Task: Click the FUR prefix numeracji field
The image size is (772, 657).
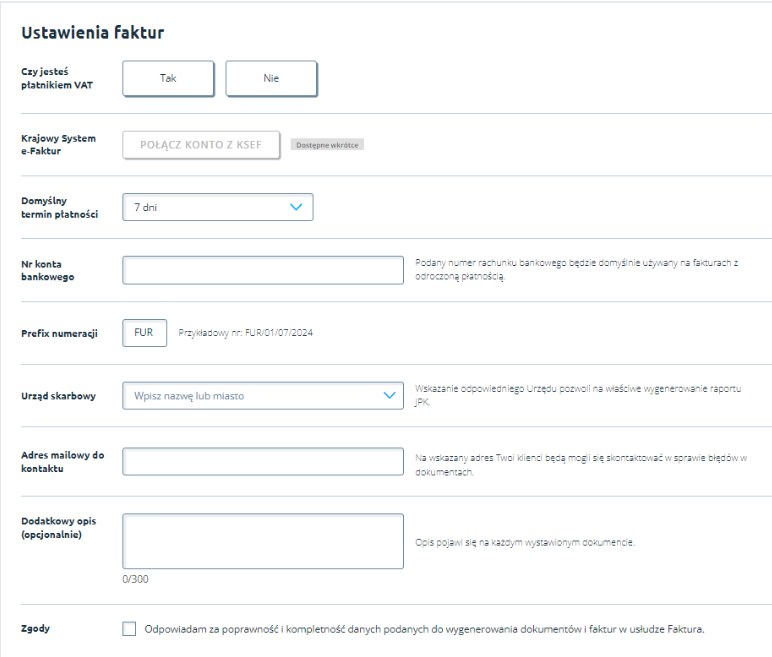Action: [144, 333]
